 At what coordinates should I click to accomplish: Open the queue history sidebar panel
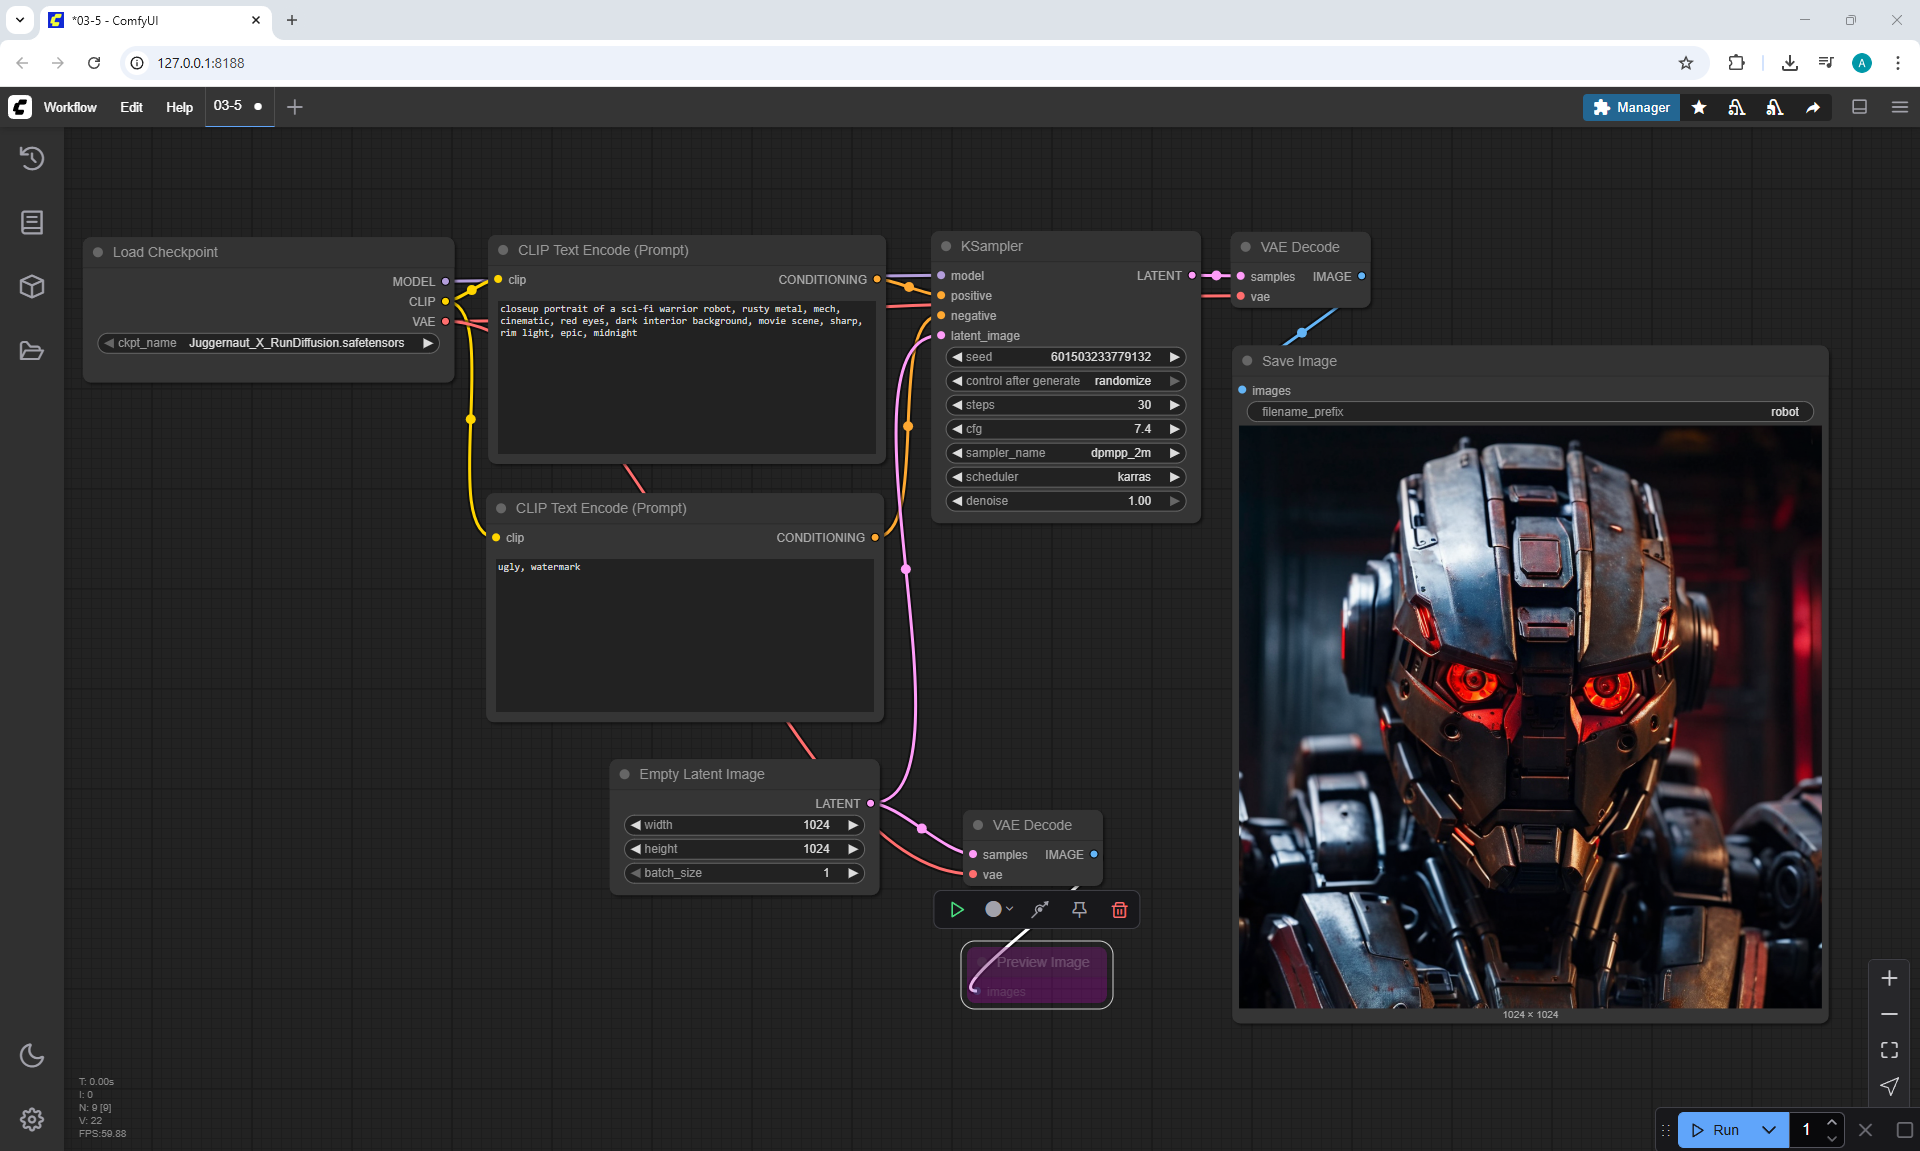pos(32,158)
